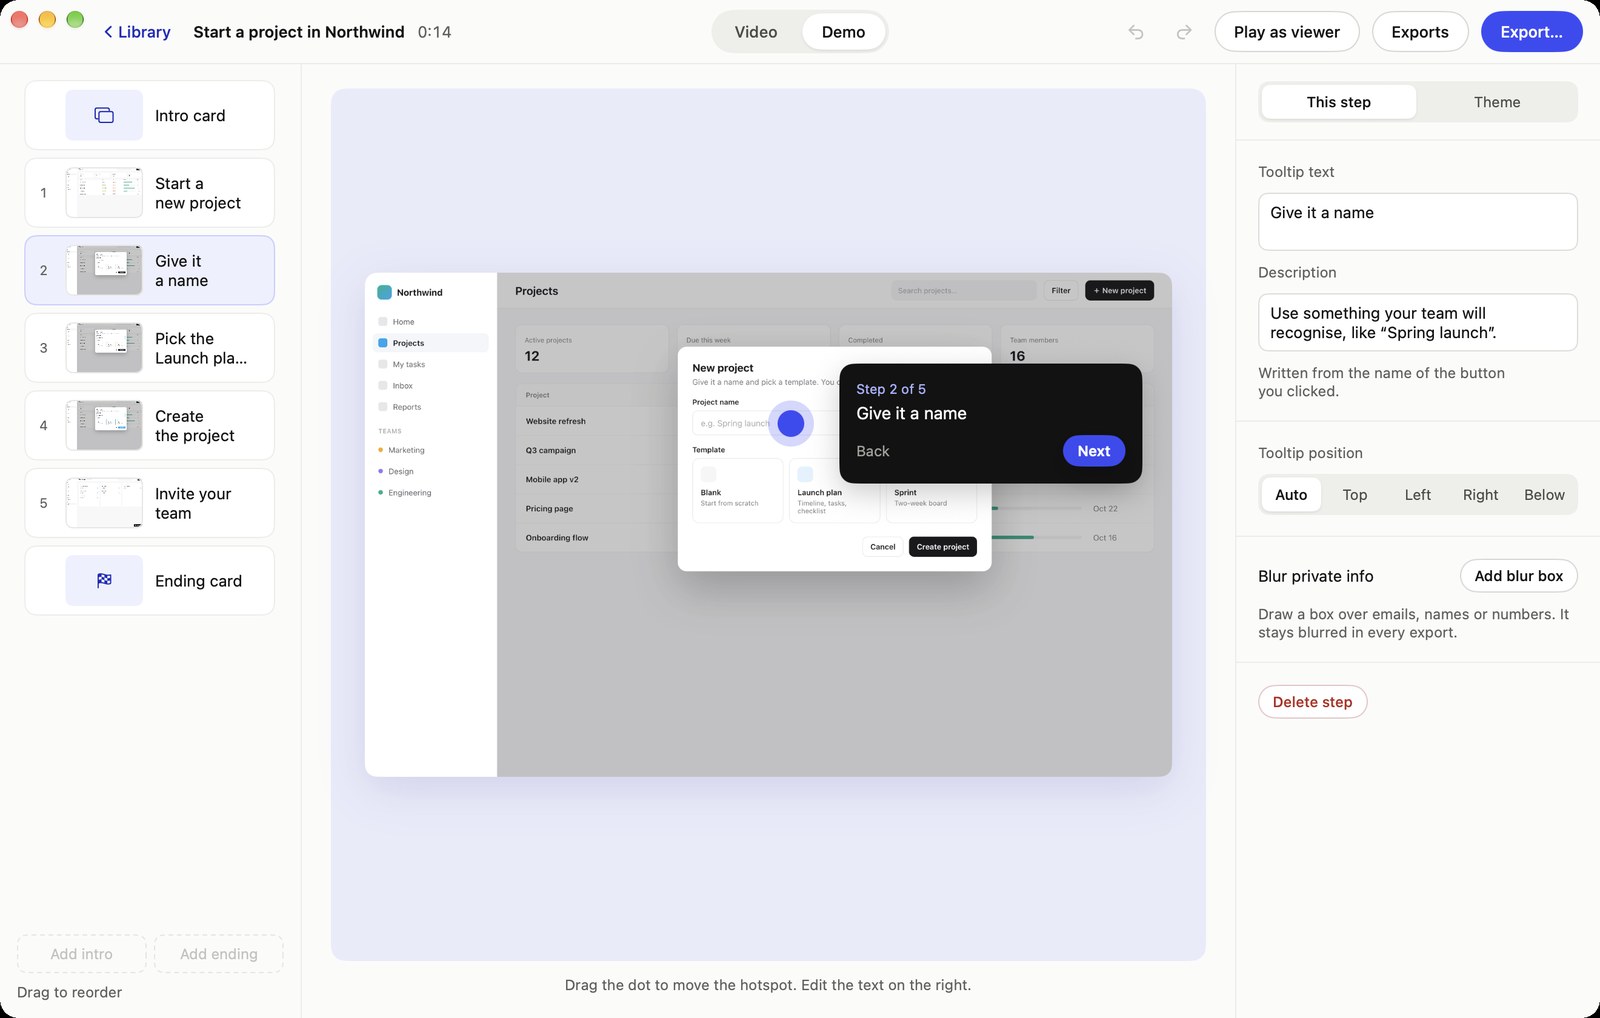This screenshot has height=1018, width=1600.
Task: Set tooltip position to Auto
Action: (x=1291, y=495)
